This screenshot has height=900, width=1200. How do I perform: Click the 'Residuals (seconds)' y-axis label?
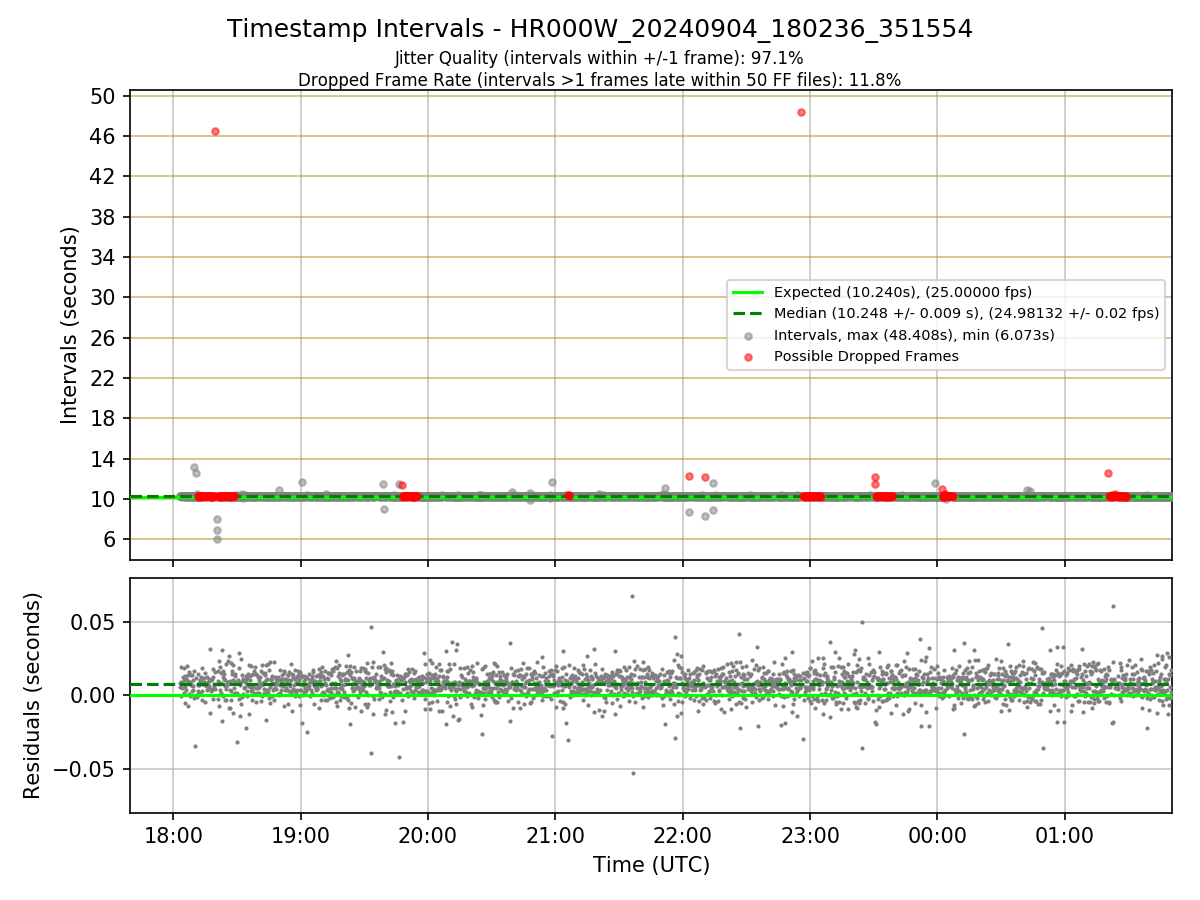tap(32, 695)
